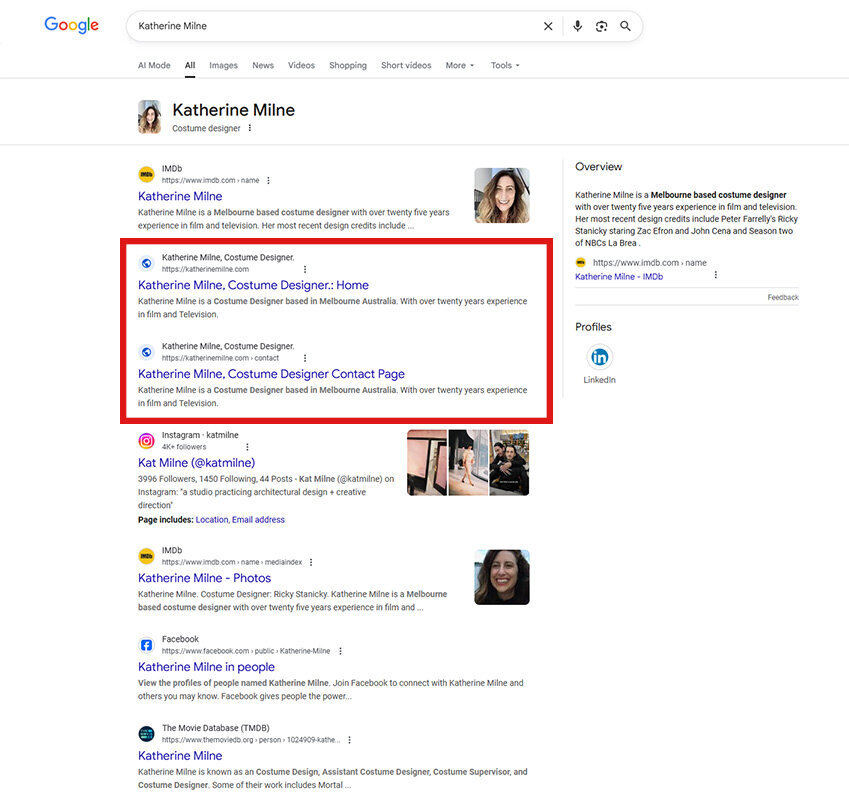Open the Tools dropdown
This screenshot has height=802, width=849.
pos(505,66)
